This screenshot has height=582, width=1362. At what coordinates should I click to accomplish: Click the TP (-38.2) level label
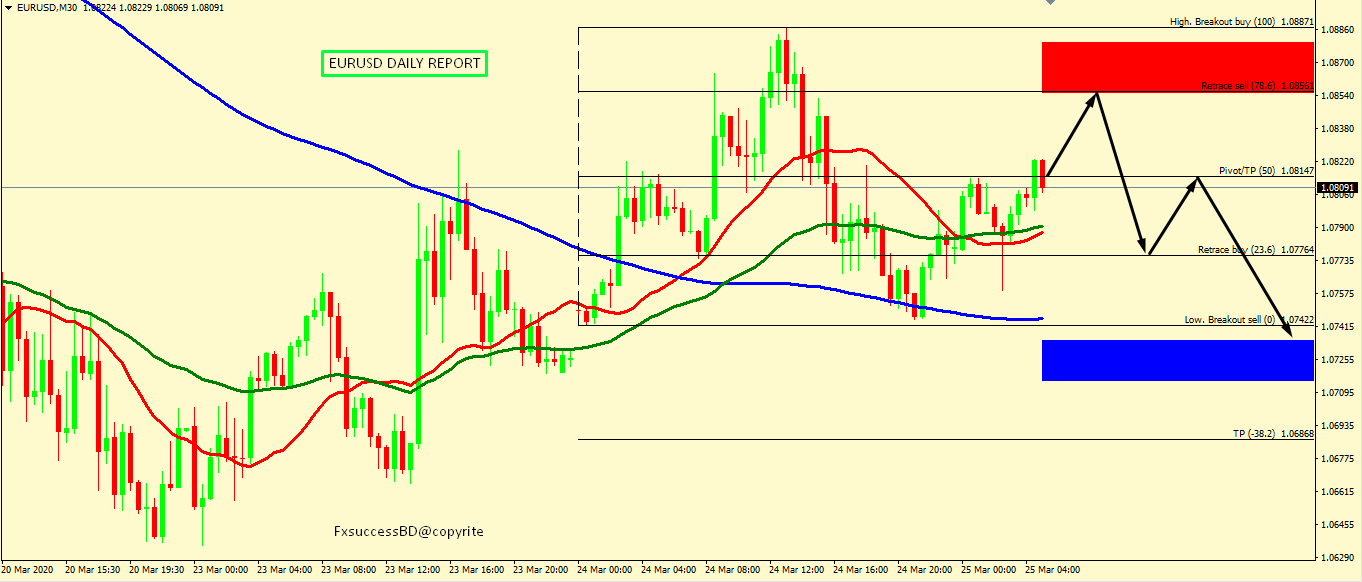click(1256, 434)
